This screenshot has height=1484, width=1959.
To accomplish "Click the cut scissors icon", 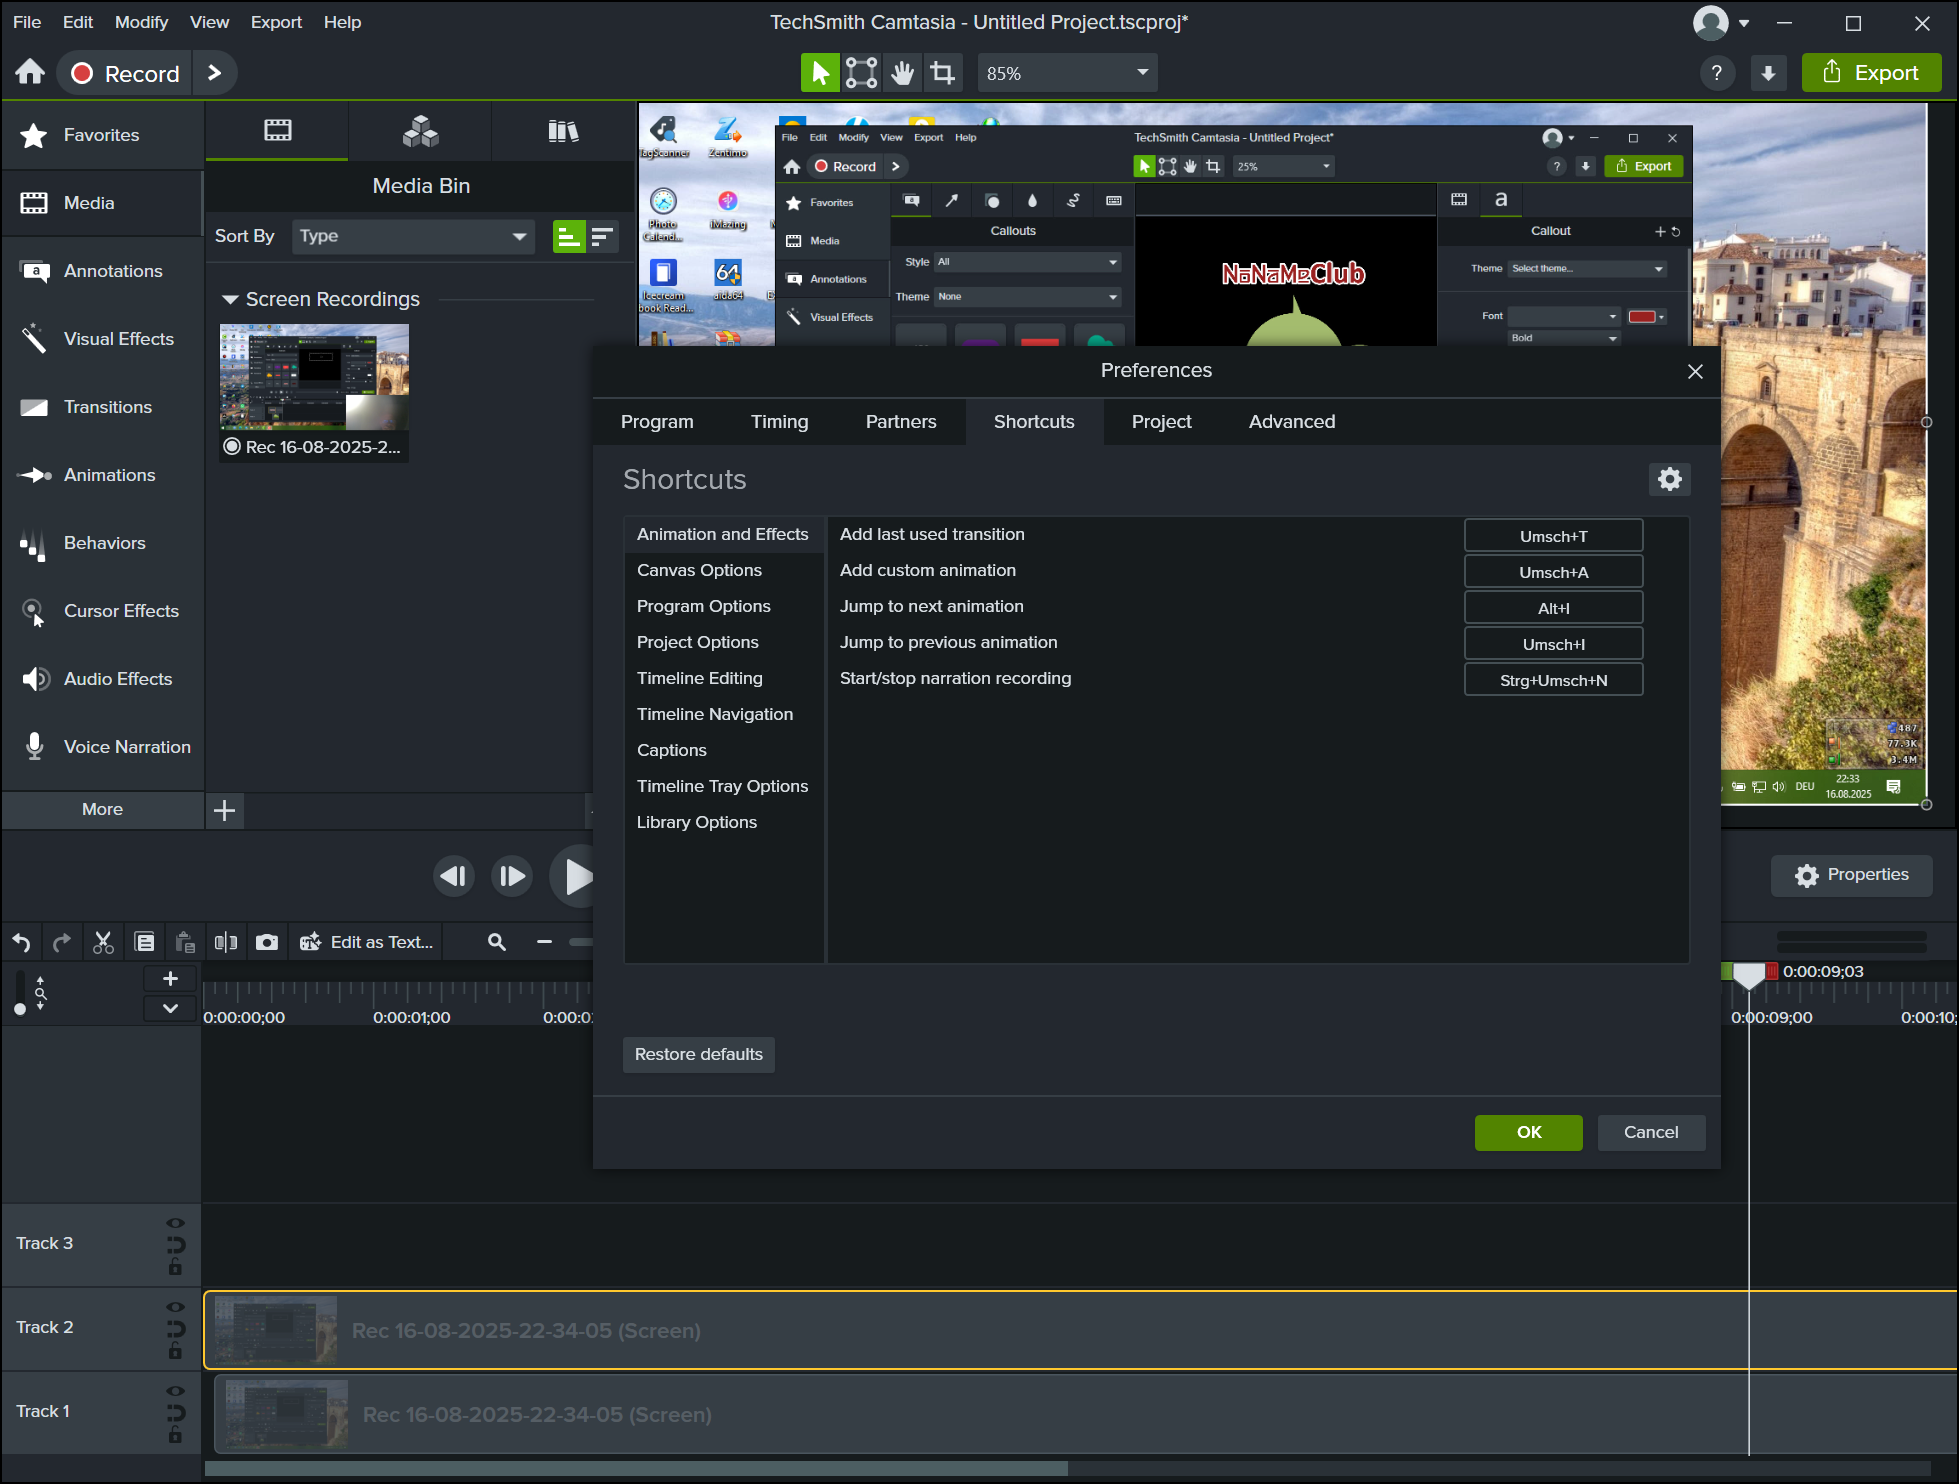I will (x=103, y=942).
